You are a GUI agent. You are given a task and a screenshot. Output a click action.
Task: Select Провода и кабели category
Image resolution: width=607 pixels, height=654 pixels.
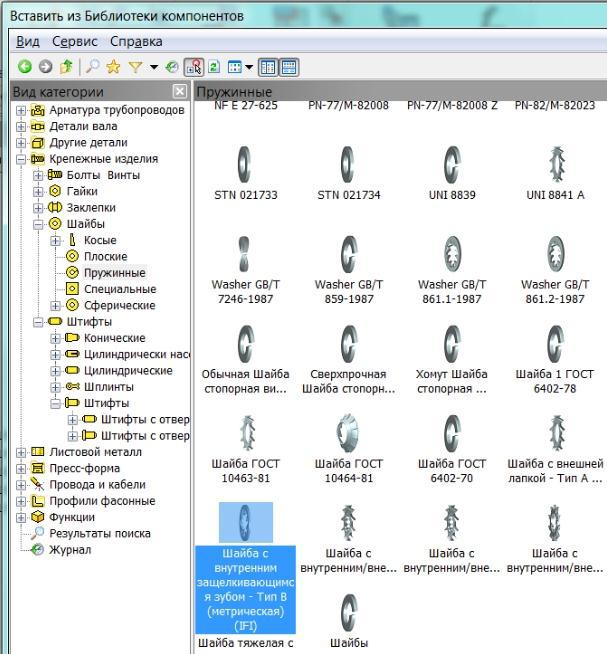tap(98, 485)
